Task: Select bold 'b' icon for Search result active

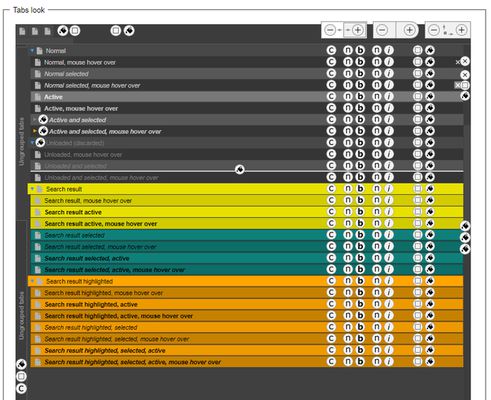Action: point(360,212)
